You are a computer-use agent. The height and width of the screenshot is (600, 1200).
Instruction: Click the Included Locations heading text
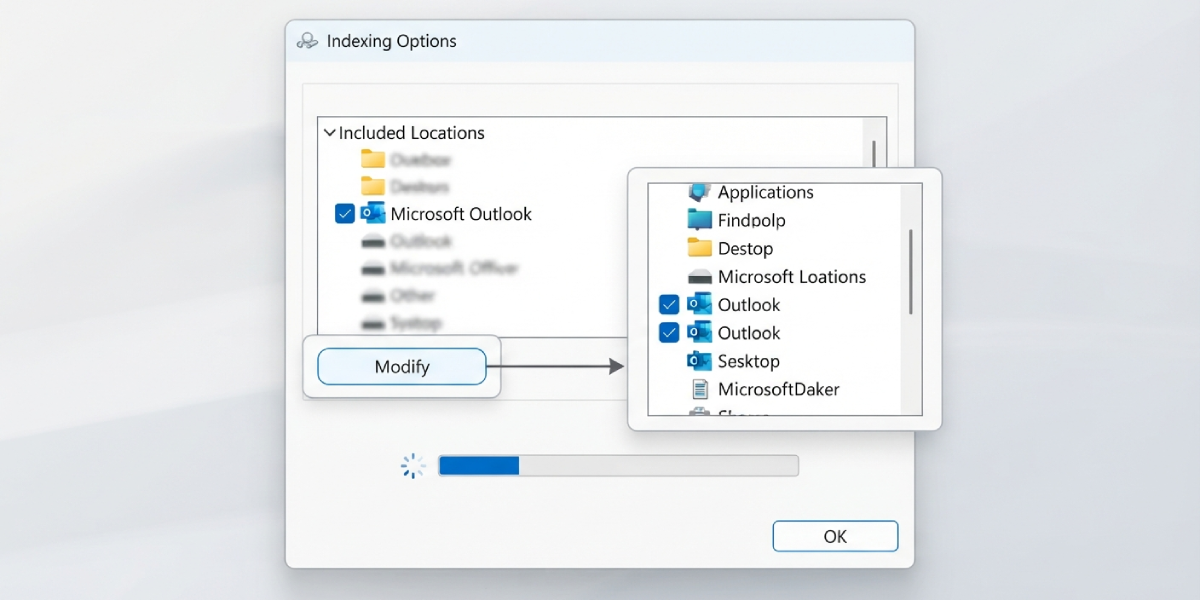412,132
